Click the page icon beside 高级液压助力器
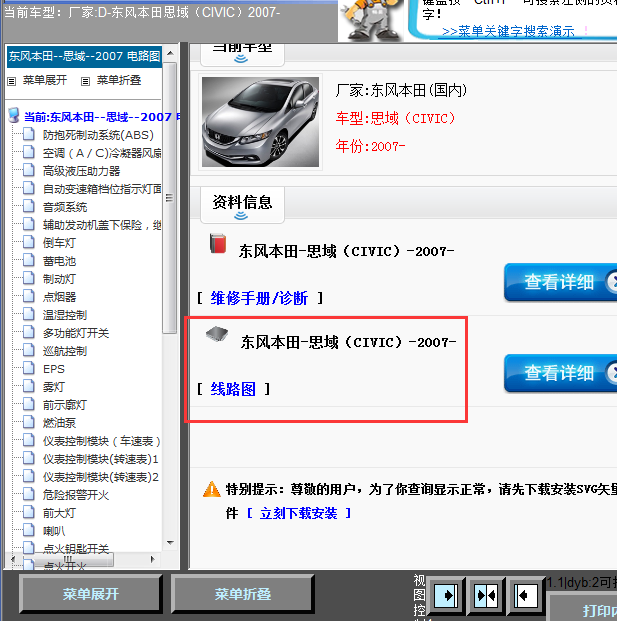The height and width of the screenshot is (621, 617). tap(29, 170)
